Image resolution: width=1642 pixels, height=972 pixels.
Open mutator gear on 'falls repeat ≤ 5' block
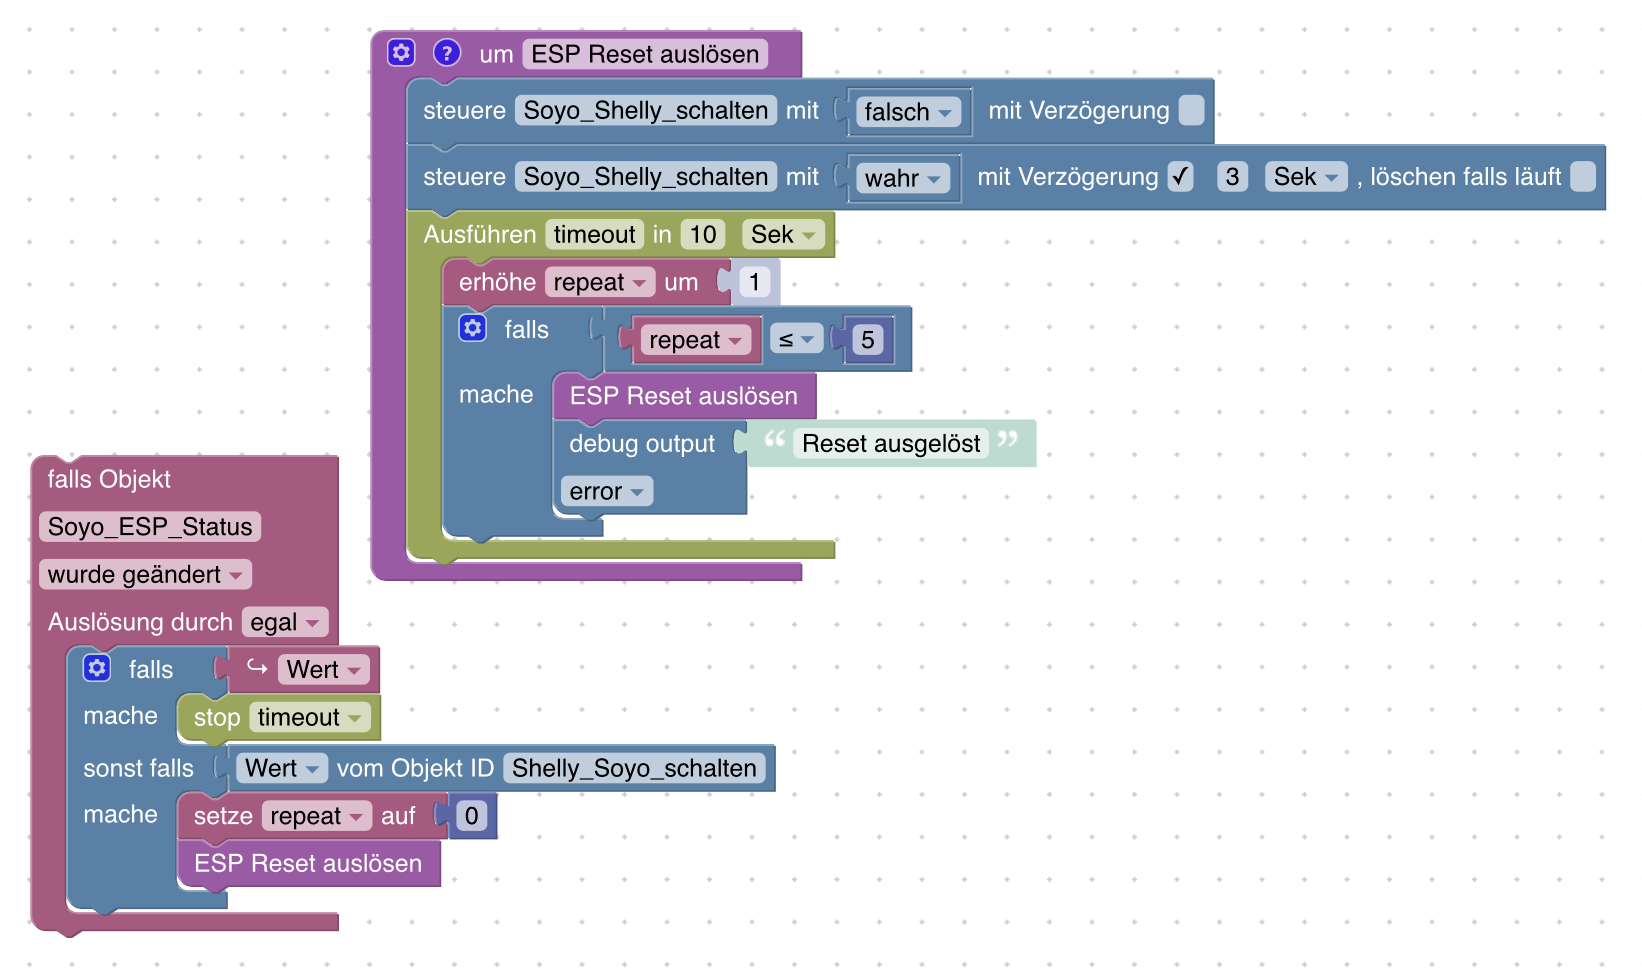(472, 328)
